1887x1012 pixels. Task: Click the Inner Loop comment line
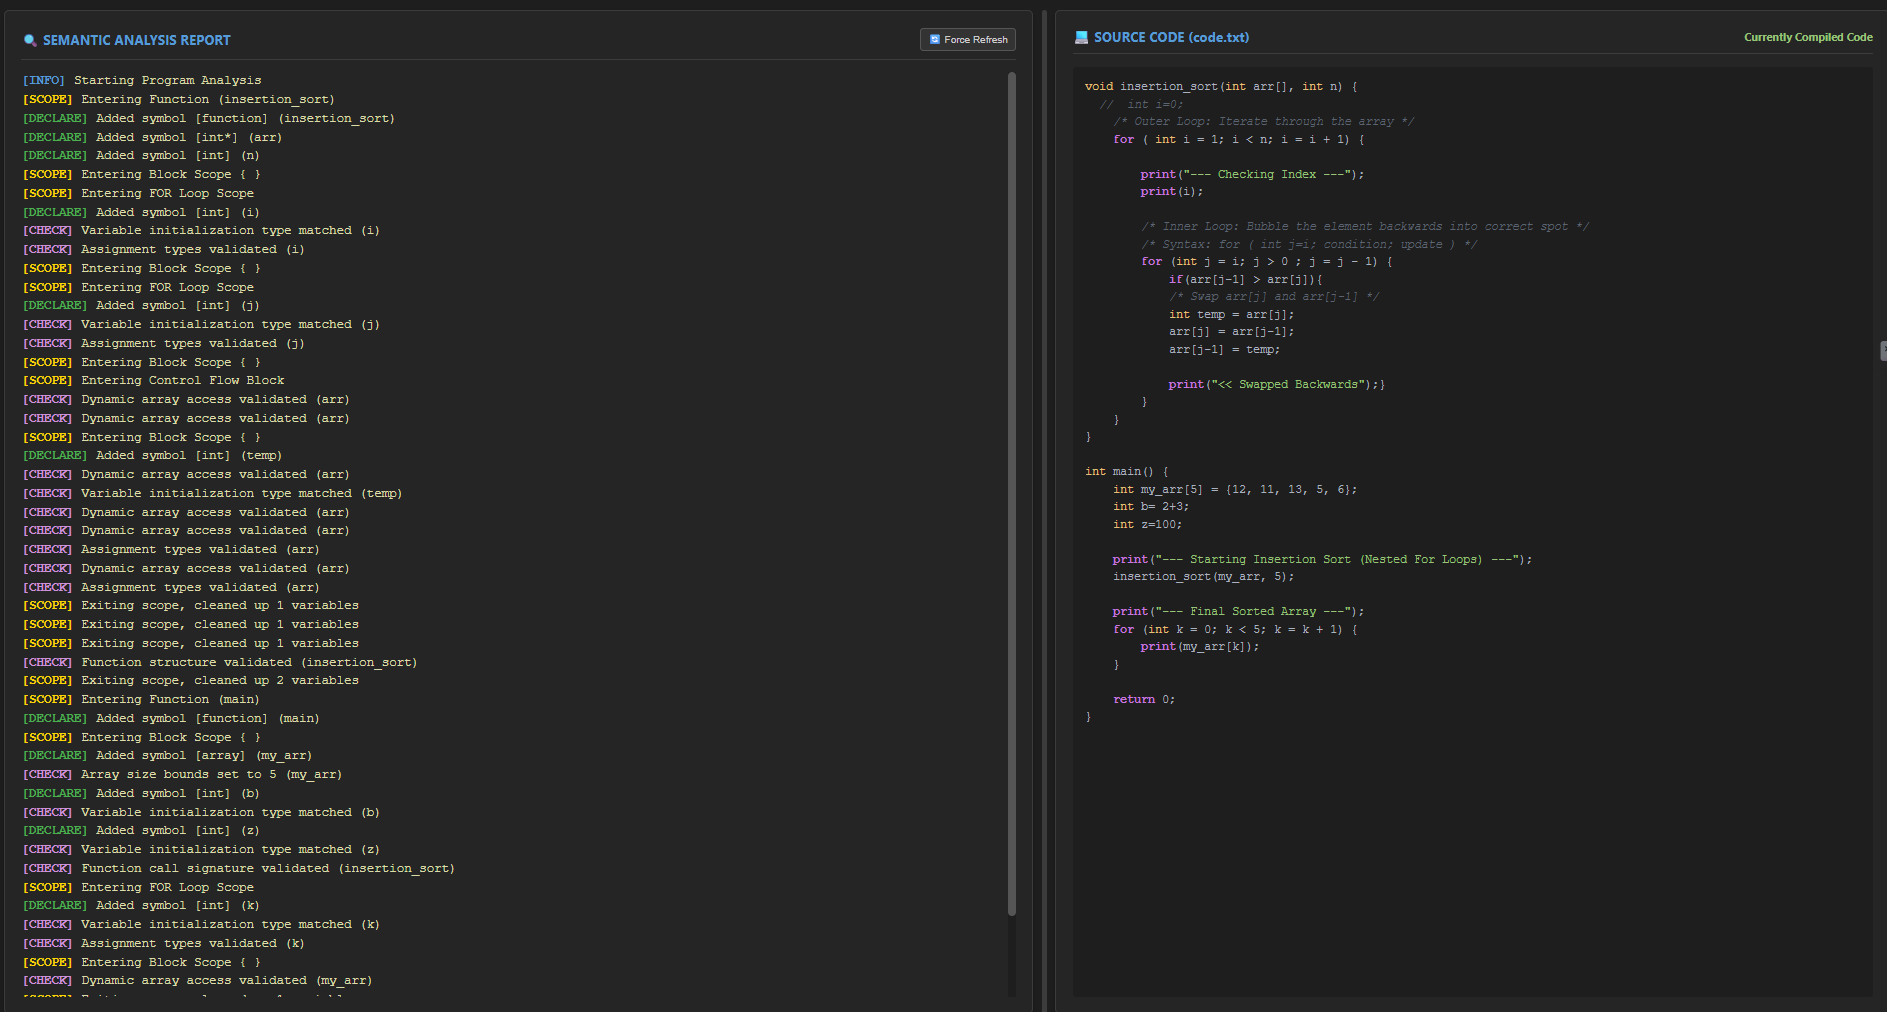pos(1365,227)
